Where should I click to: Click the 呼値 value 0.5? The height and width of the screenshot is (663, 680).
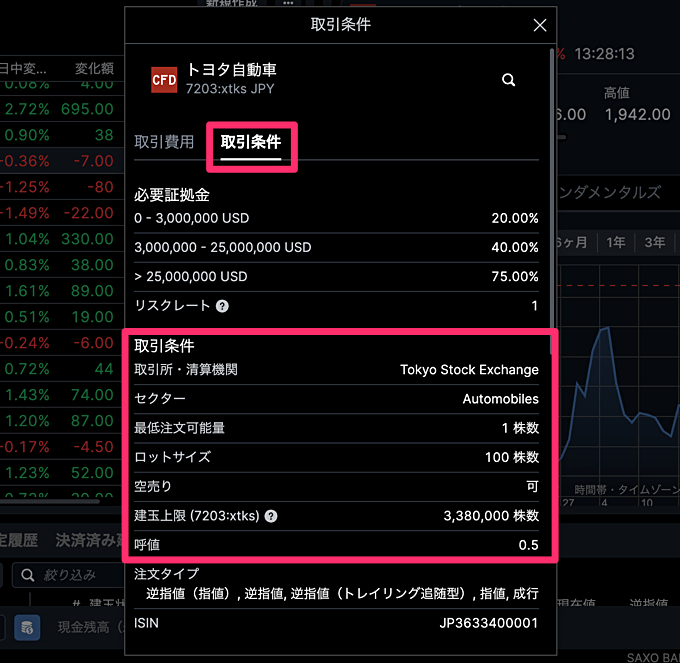pos(528,545)
